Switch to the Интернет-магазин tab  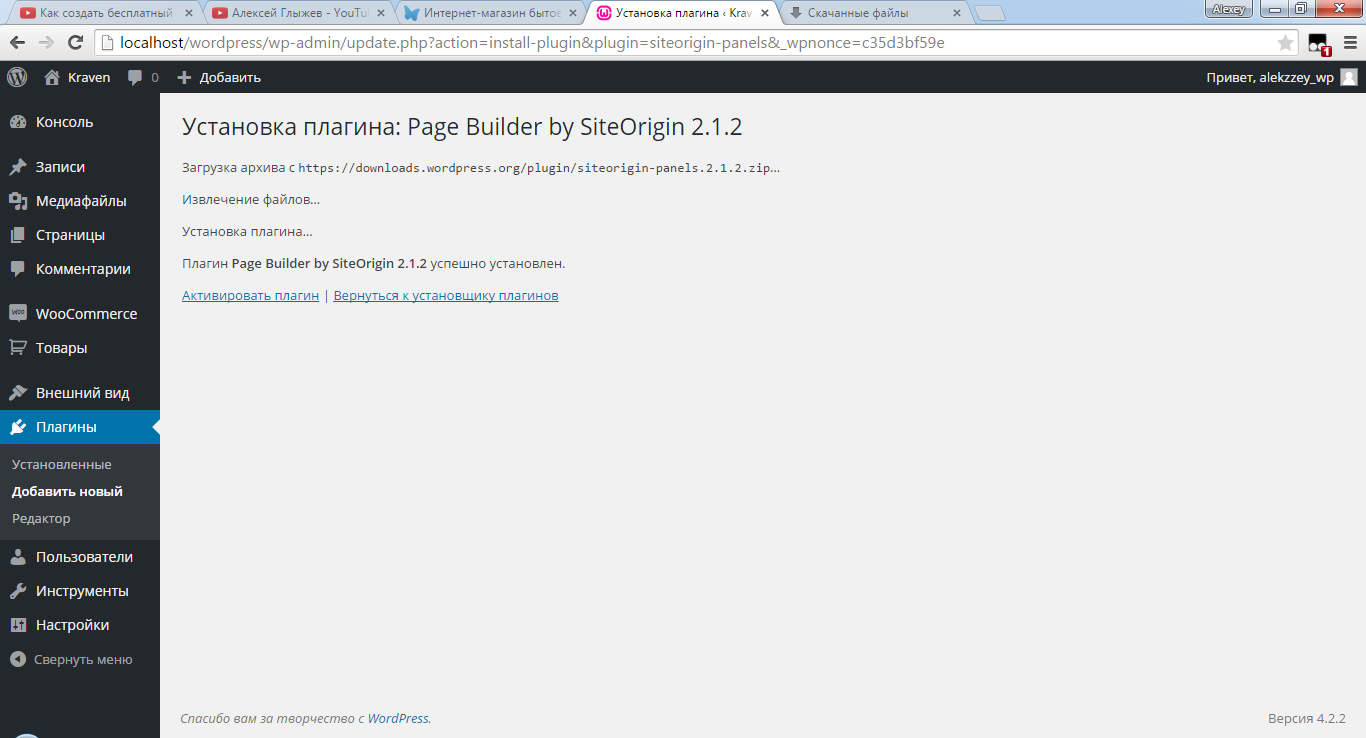point(488,13)
